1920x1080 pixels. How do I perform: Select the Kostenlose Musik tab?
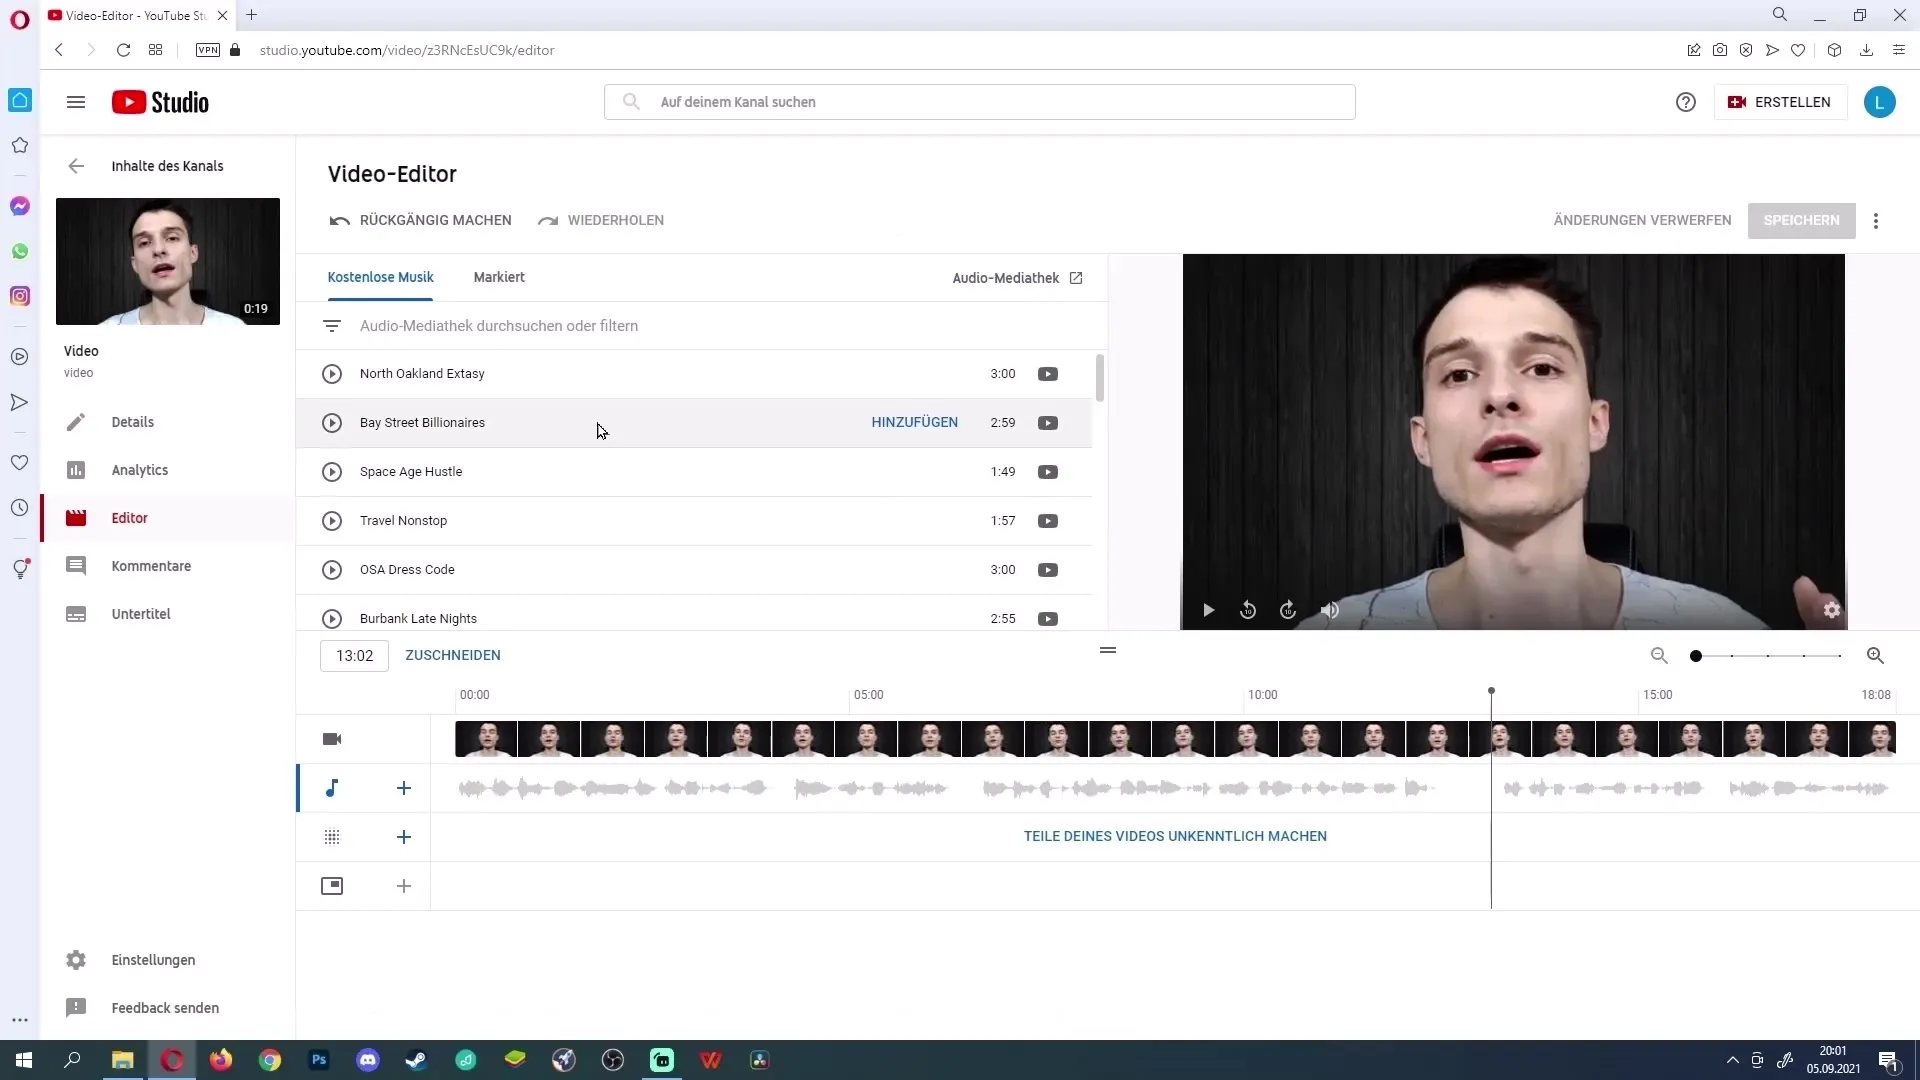(x=380, y=277)
